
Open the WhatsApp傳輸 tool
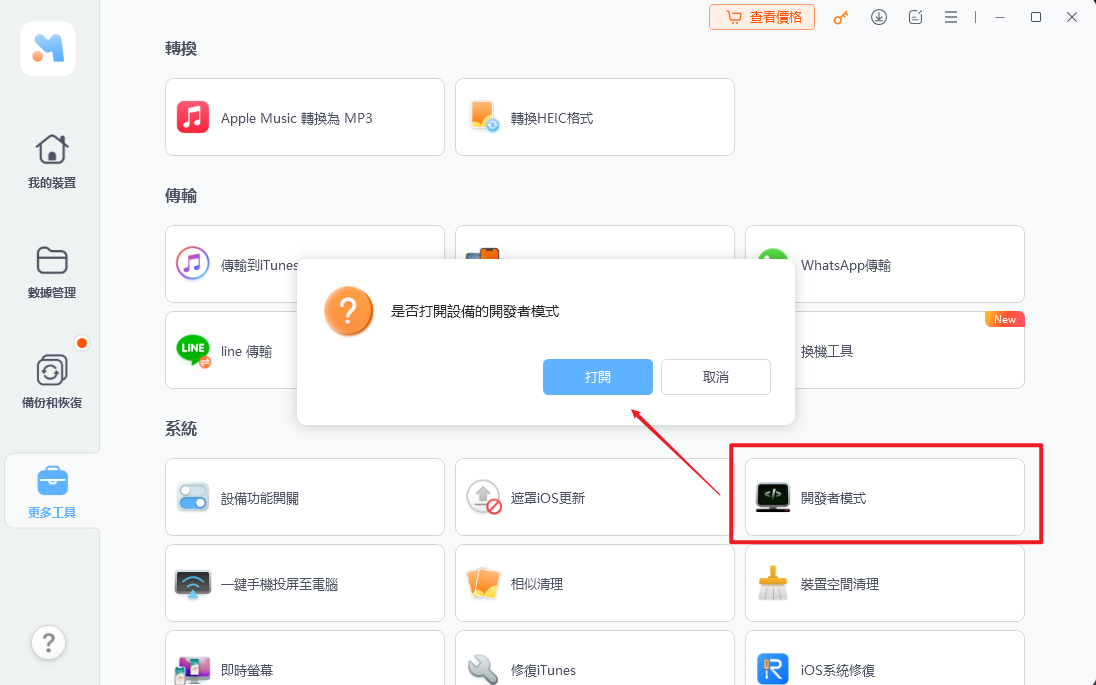885,264
